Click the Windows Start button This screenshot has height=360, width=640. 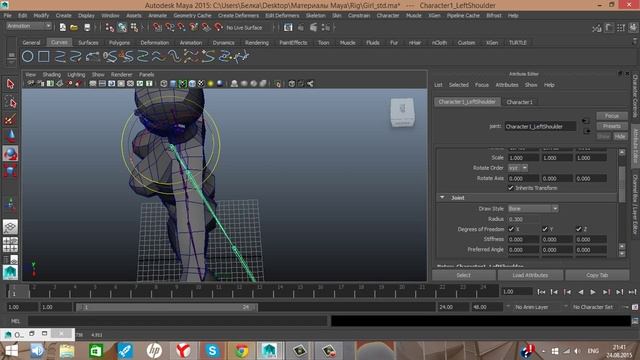(11, 350)
